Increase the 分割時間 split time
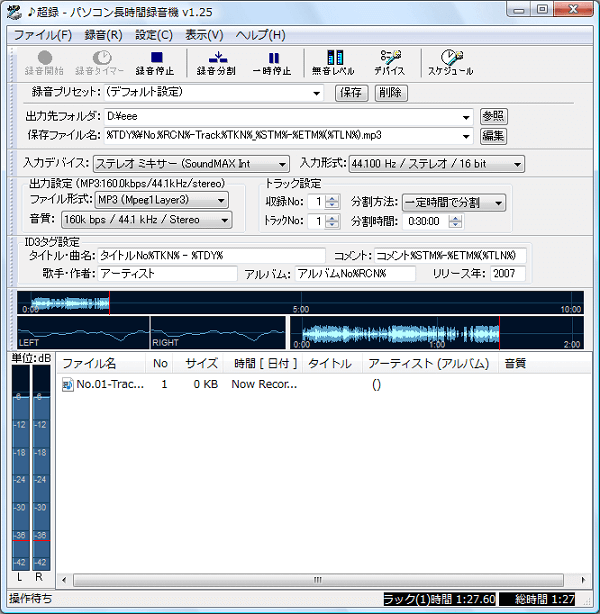Screen dimensions: 600x614 coord(455,219)
